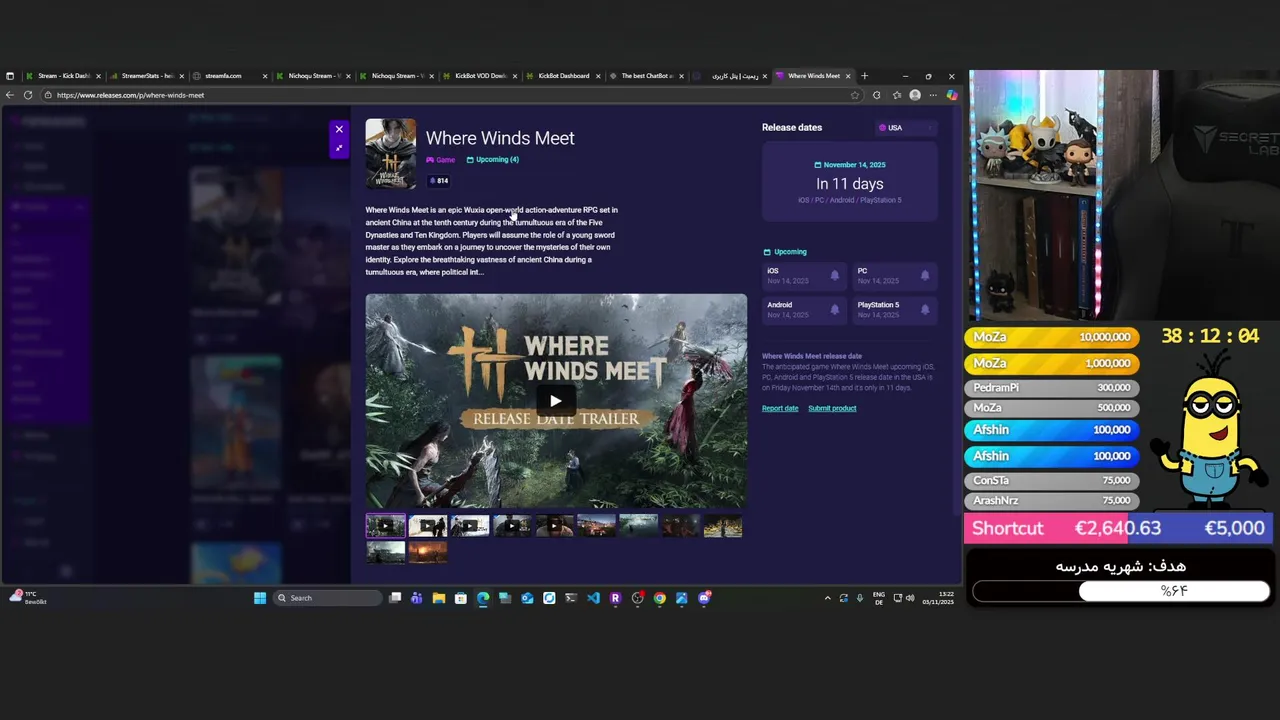Open Outlook from the taskbar
1280x720 pixels.
[527, 598]
